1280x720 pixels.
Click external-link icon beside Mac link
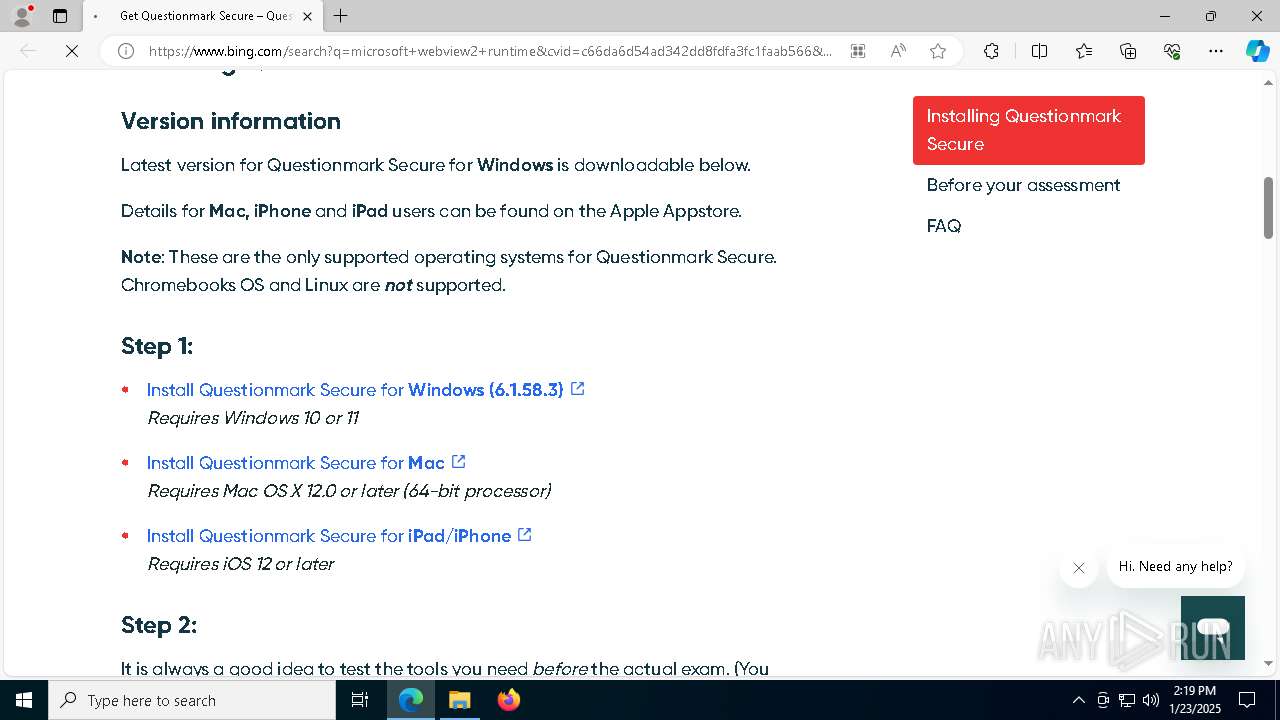(x=458, y=462)
